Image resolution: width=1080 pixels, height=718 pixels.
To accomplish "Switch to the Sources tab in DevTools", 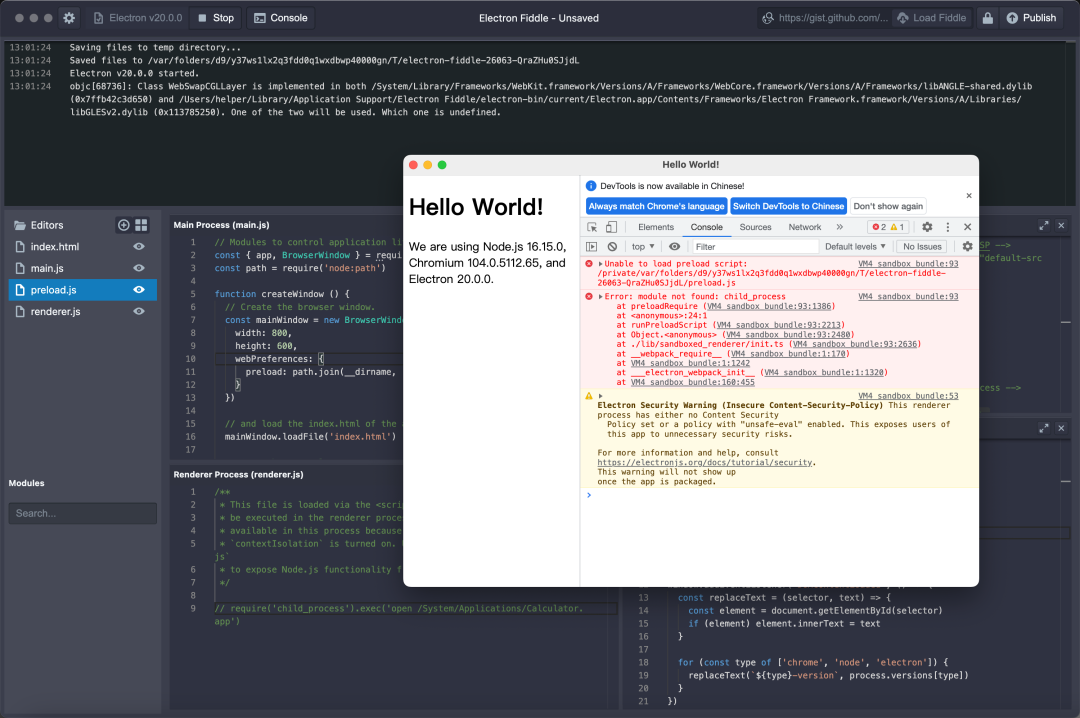I will (755, 227).
